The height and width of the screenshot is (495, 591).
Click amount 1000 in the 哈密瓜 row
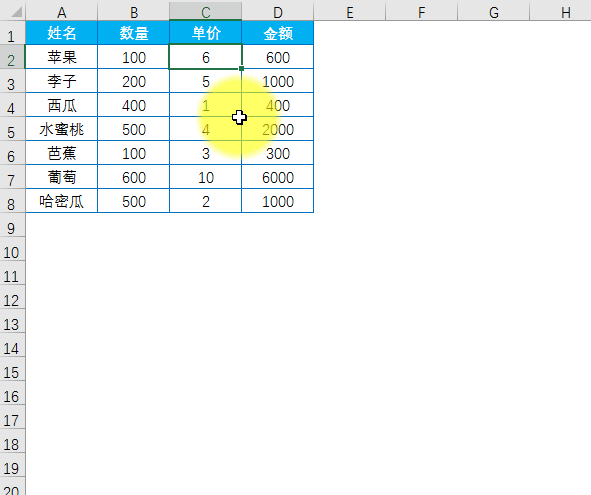[277, 201]
